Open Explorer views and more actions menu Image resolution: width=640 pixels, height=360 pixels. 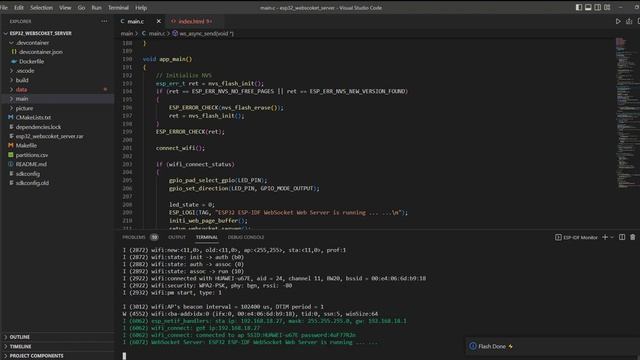tap(104, 21)
